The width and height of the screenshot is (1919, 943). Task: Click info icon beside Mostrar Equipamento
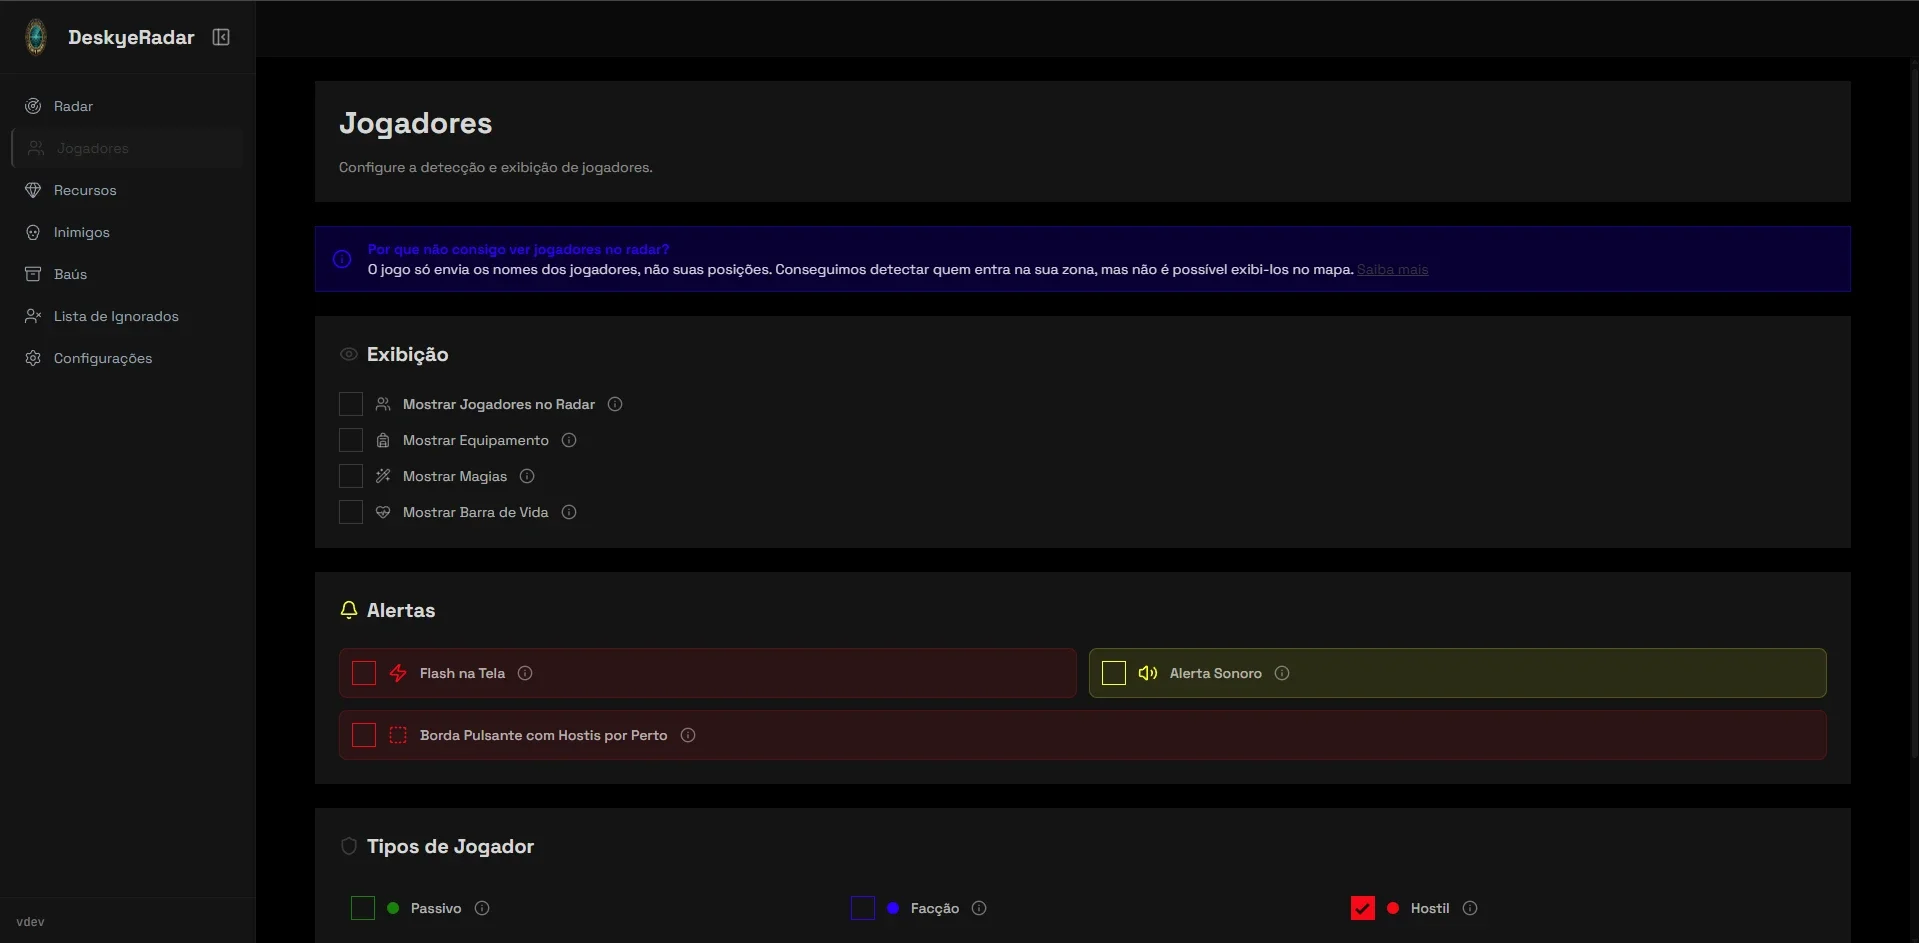click(569, 440)
